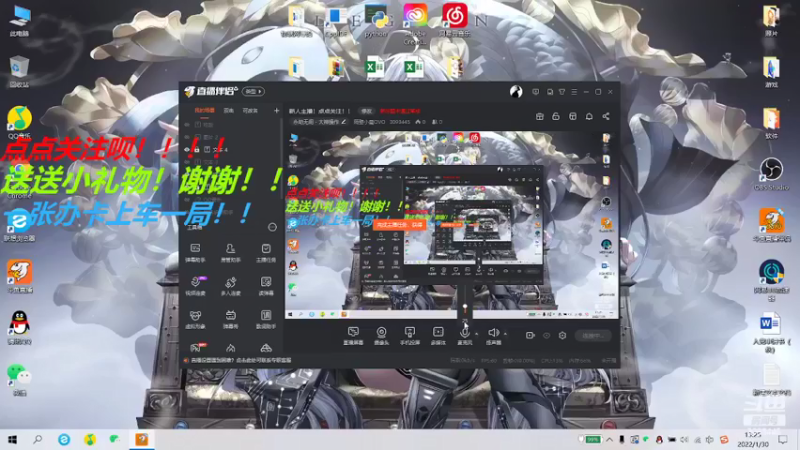
Task: Open the 房管助手 tool
Action: (230, 253)
